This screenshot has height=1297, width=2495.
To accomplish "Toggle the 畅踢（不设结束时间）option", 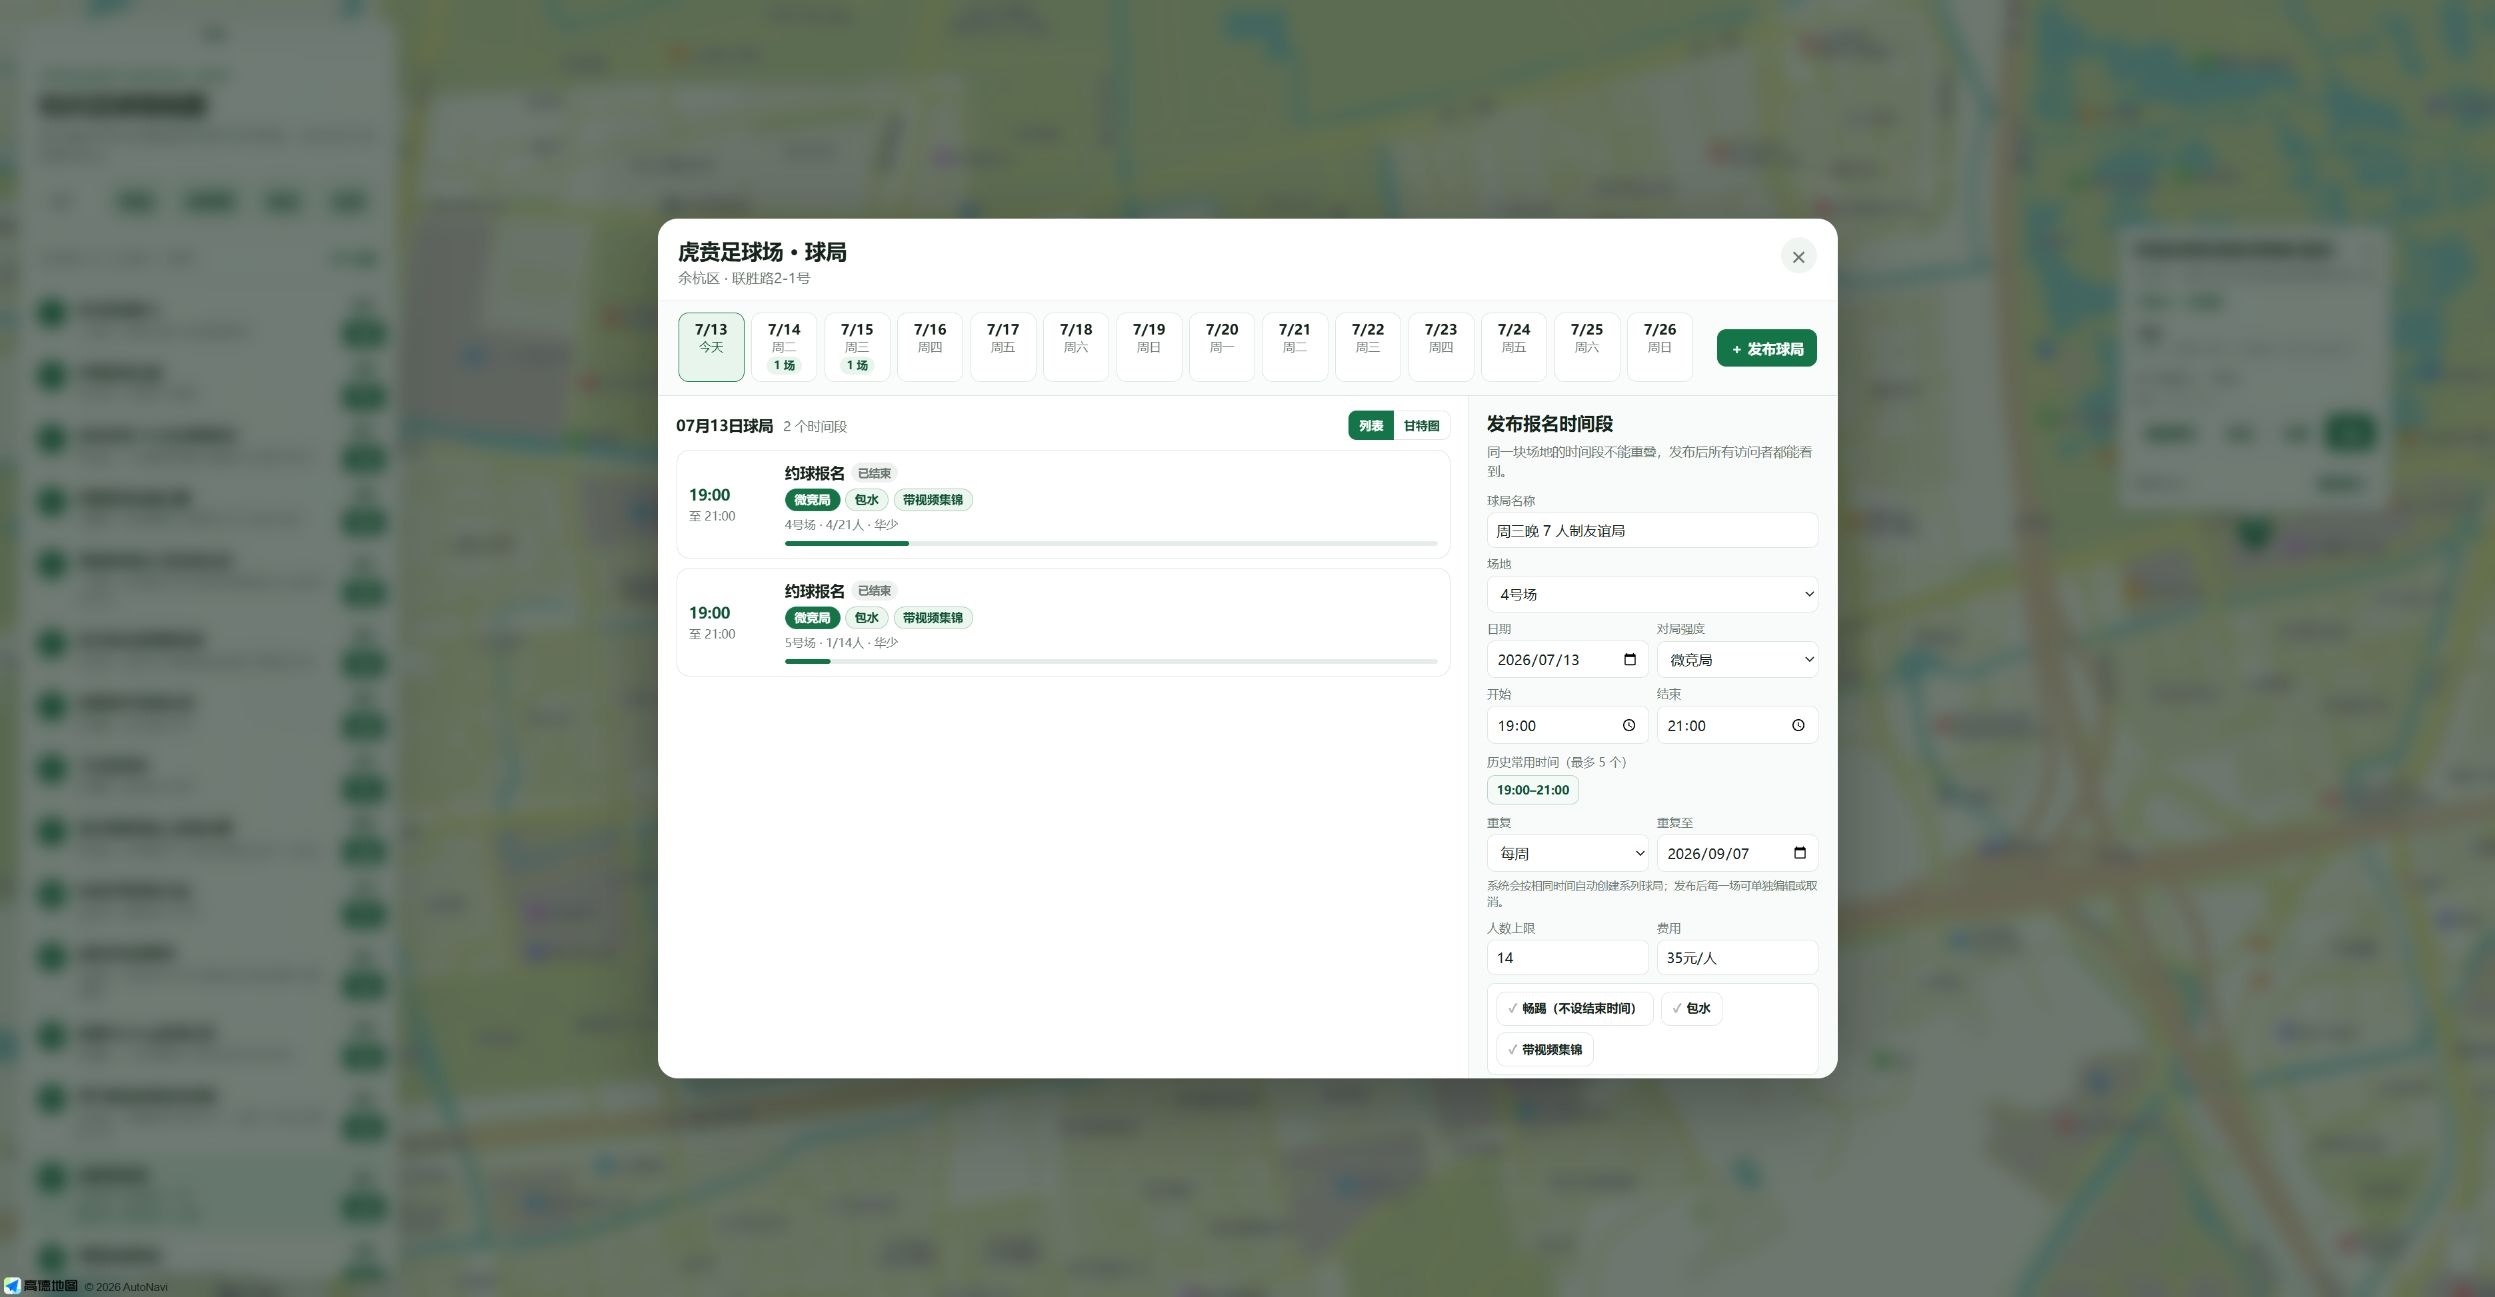I will [1574, 1008].
